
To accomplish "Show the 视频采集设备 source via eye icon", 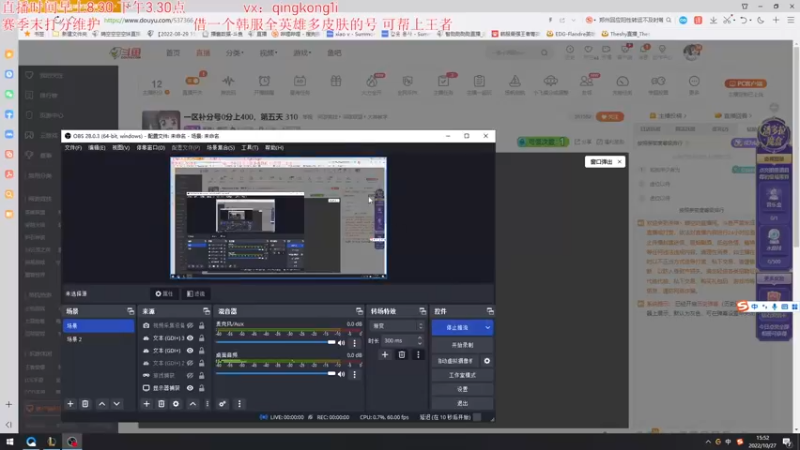I will click(x=190, y=326).
